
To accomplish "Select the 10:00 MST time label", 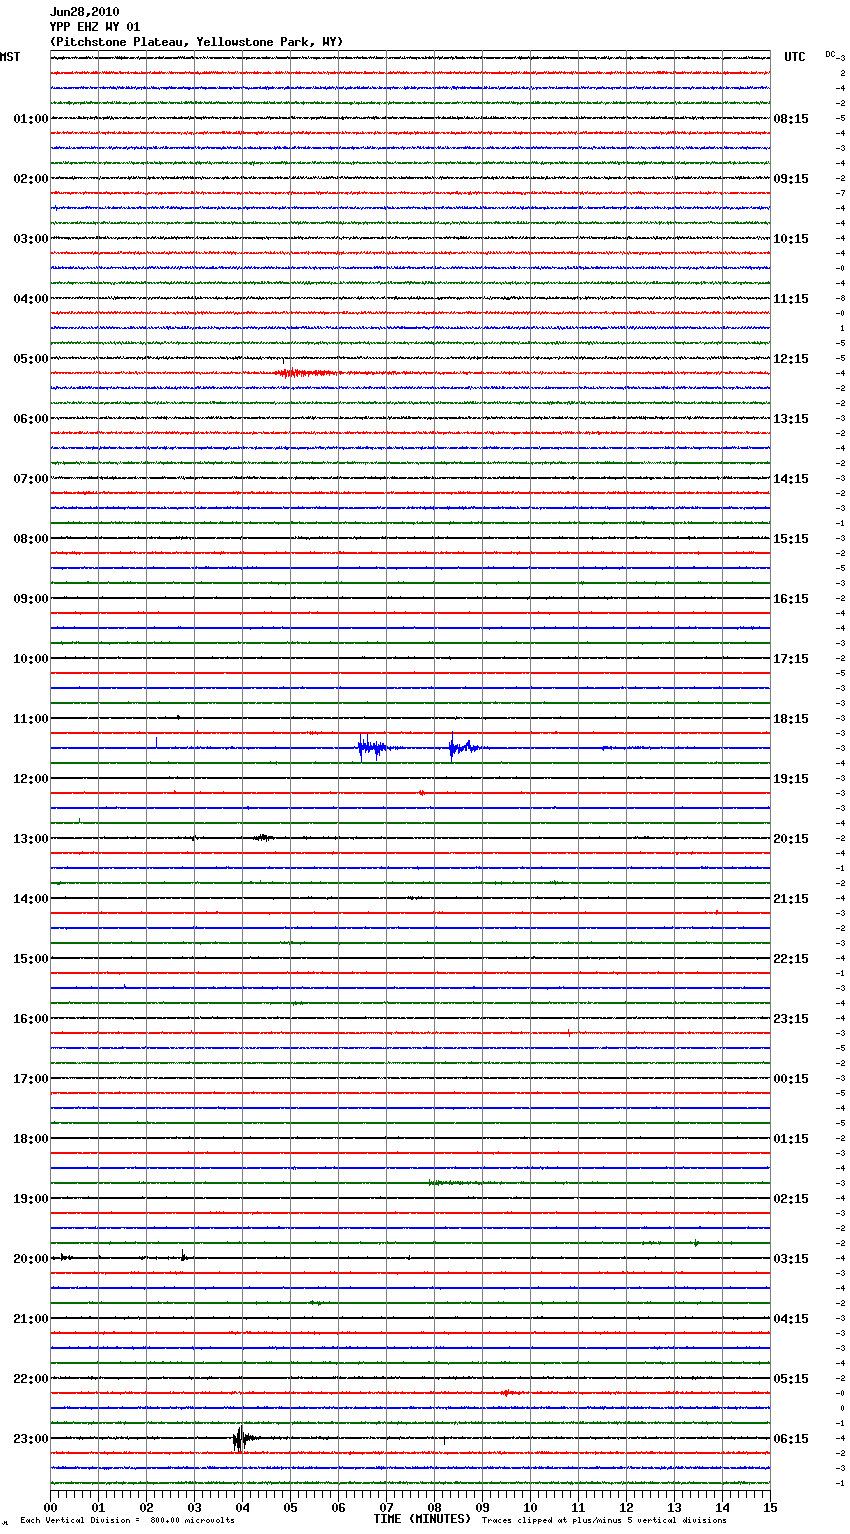I will [31, 659].
